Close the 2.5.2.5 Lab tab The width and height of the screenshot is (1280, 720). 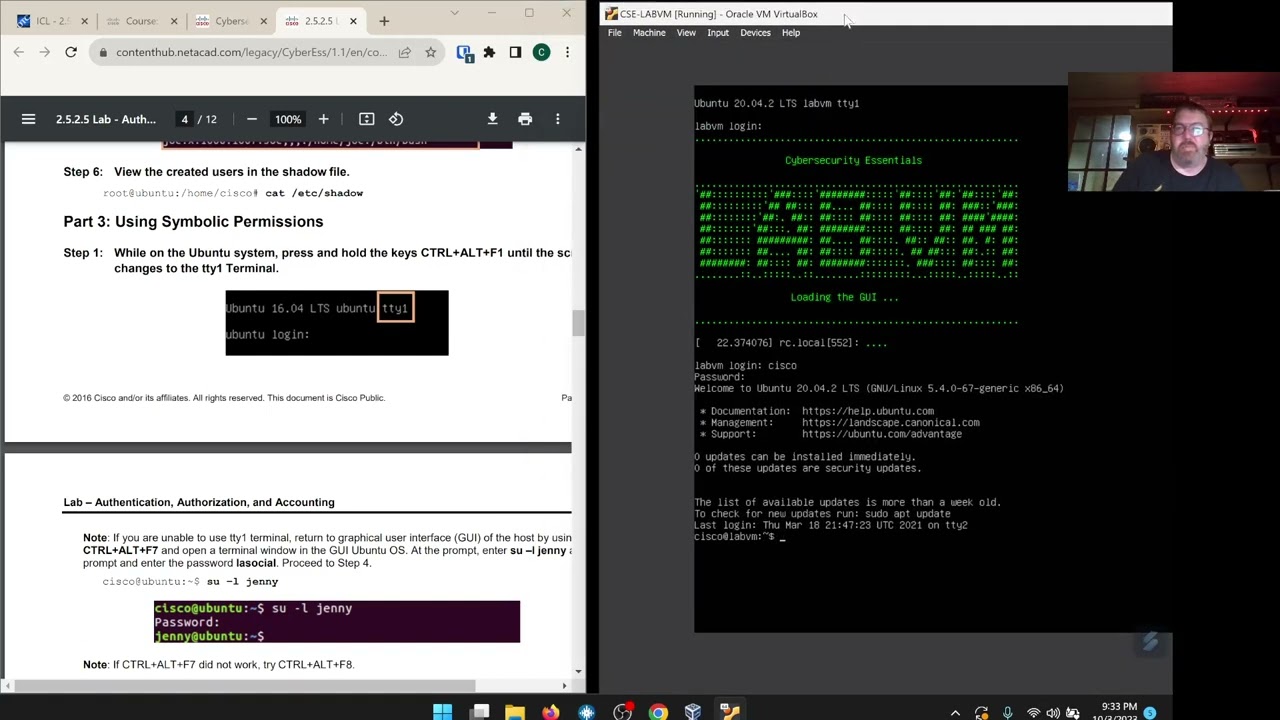tap(353, 21)
